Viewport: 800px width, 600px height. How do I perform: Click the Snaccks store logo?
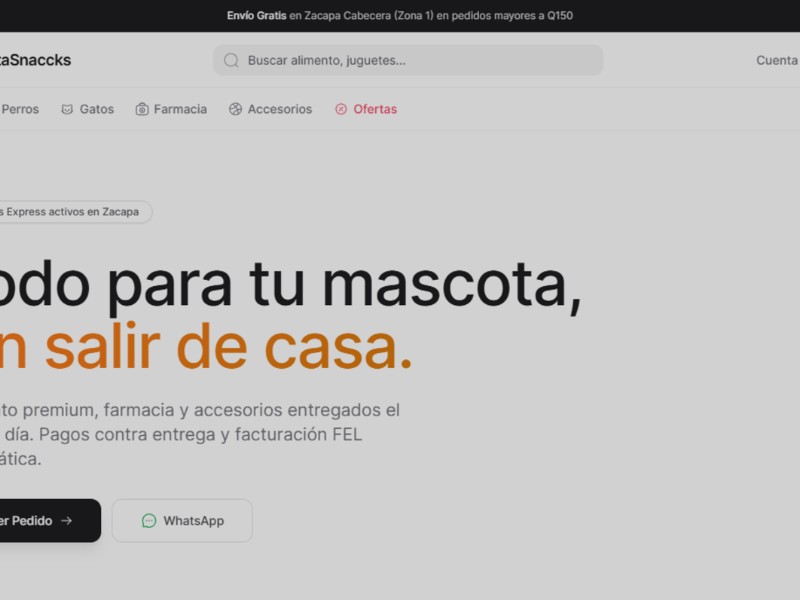(x=36, y=60)
